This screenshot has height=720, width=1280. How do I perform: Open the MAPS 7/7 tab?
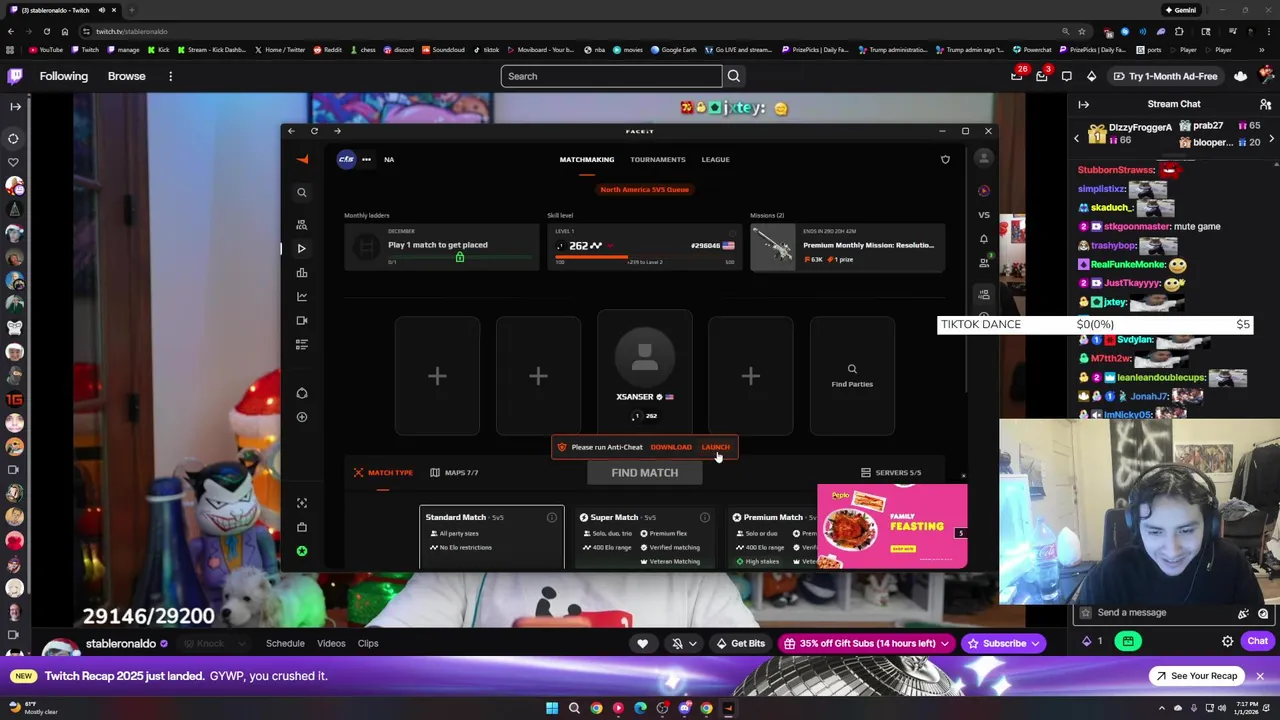click(454, 472)
